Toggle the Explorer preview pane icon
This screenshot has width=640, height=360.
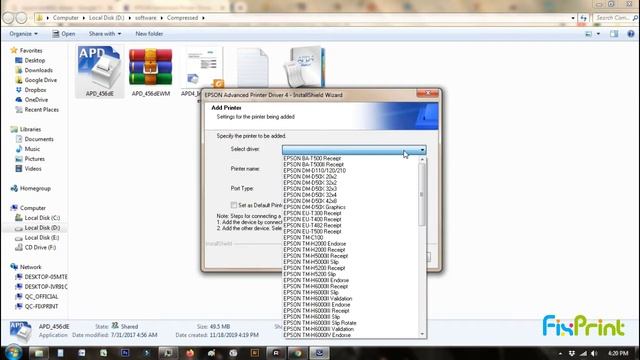(x=614, y=34)
